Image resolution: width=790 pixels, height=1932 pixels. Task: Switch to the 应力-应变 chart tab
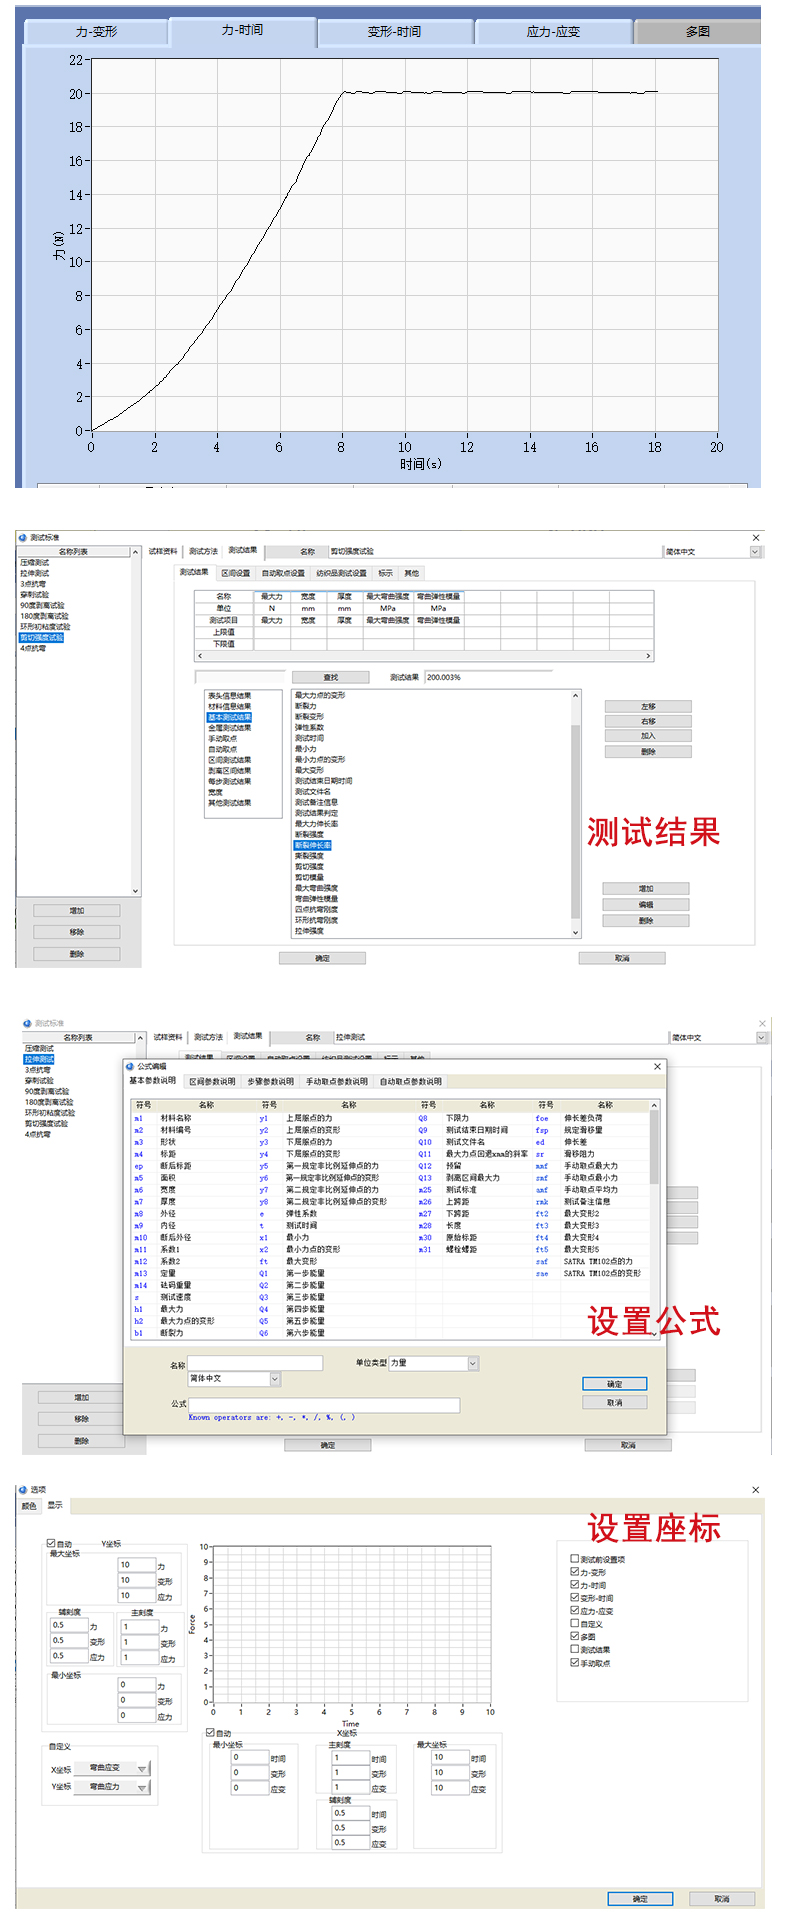click(553, 32)
